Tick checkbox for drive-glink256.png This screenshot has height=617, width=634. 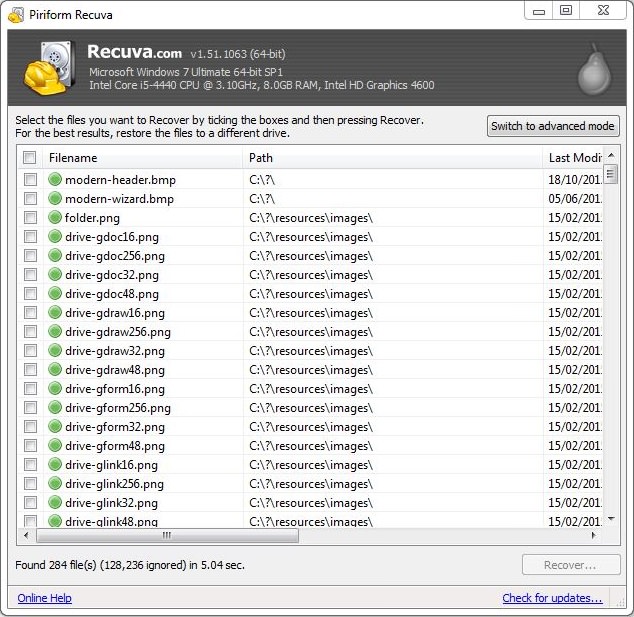30,483
